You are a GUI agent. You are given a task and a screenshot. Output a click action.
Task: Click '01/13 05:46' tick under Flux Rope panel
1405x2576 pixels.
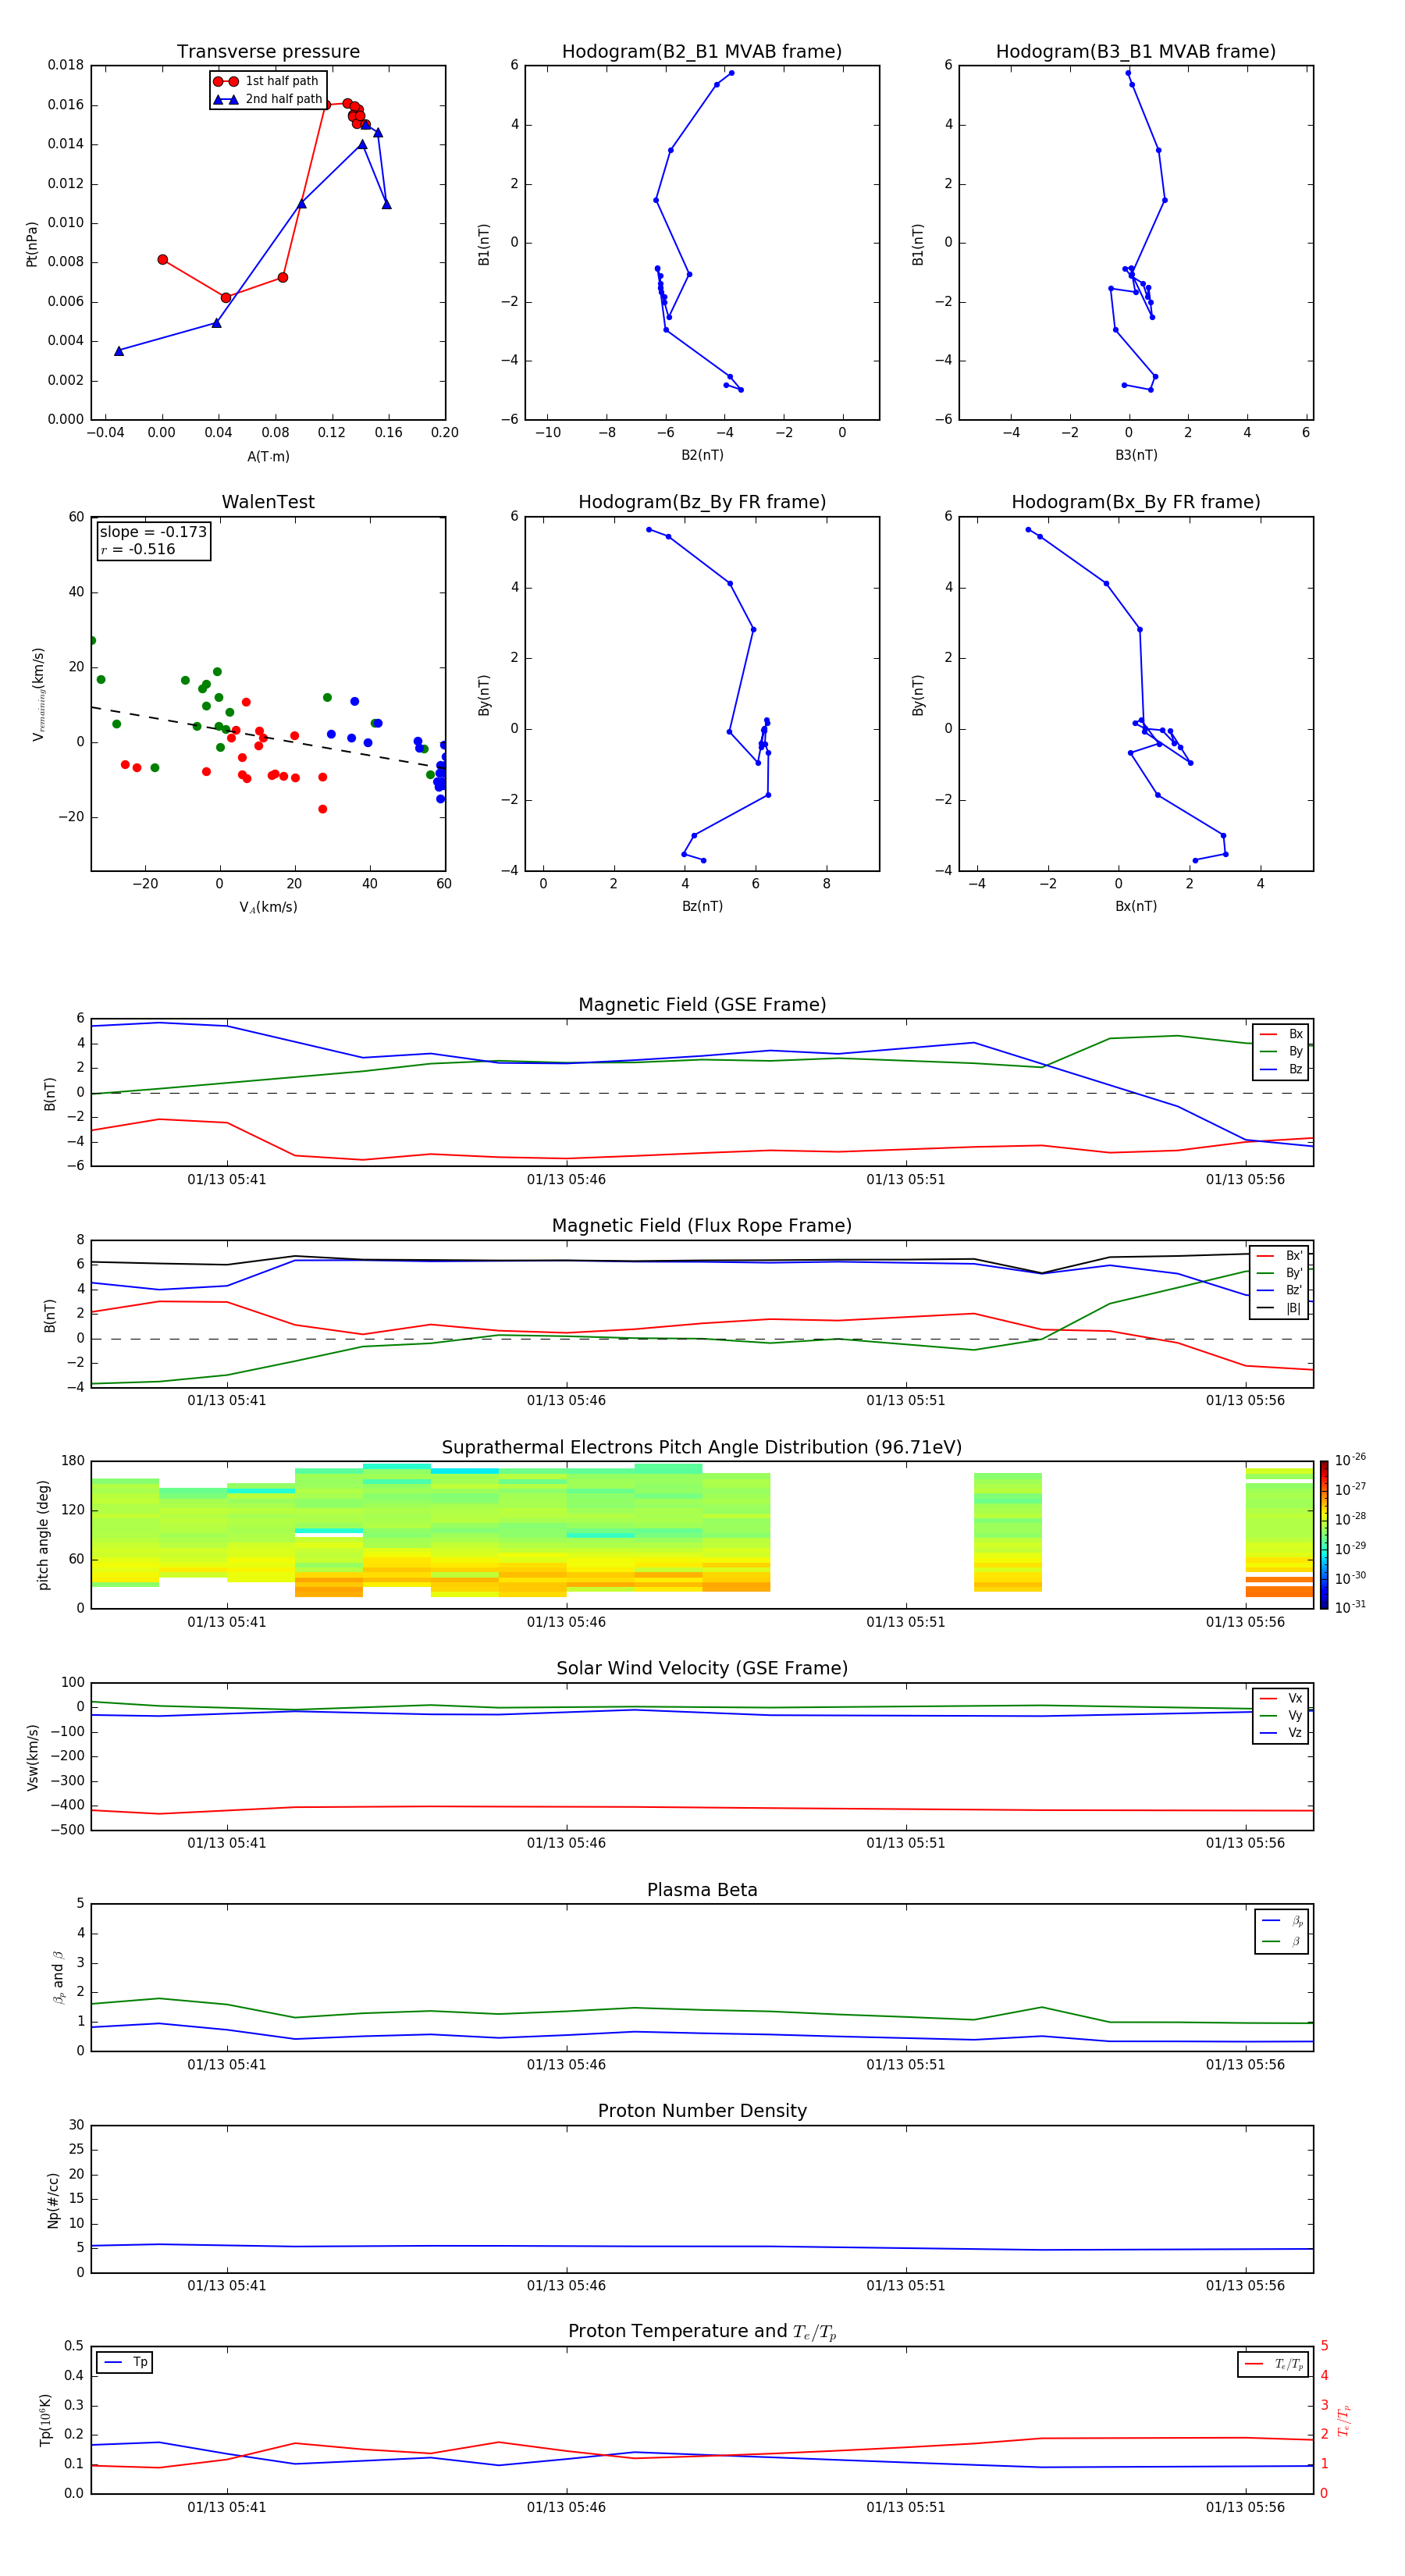pyautogui.click(x=566, y=1401)
